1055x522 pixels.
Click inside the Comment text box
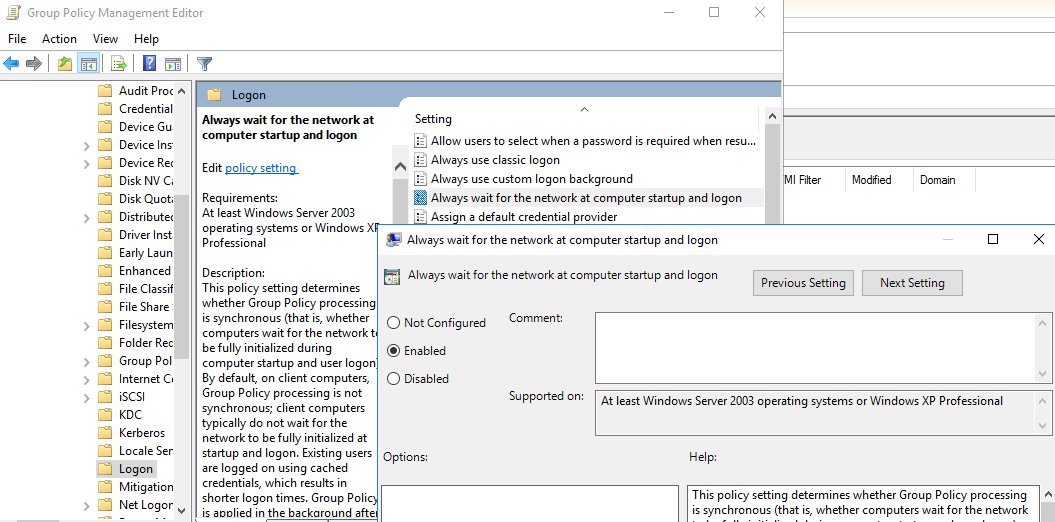point(816,348)
